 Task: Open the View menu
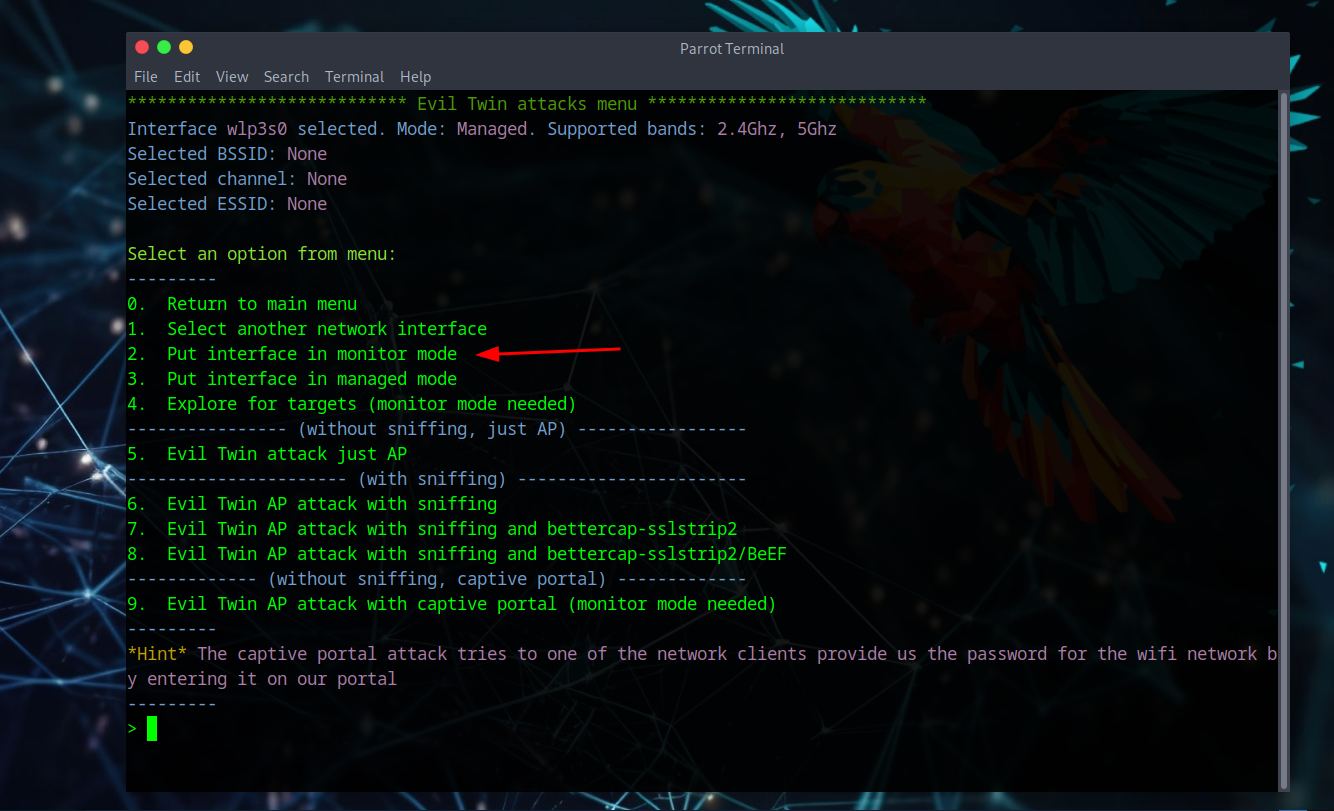click(x=232, y=77)
